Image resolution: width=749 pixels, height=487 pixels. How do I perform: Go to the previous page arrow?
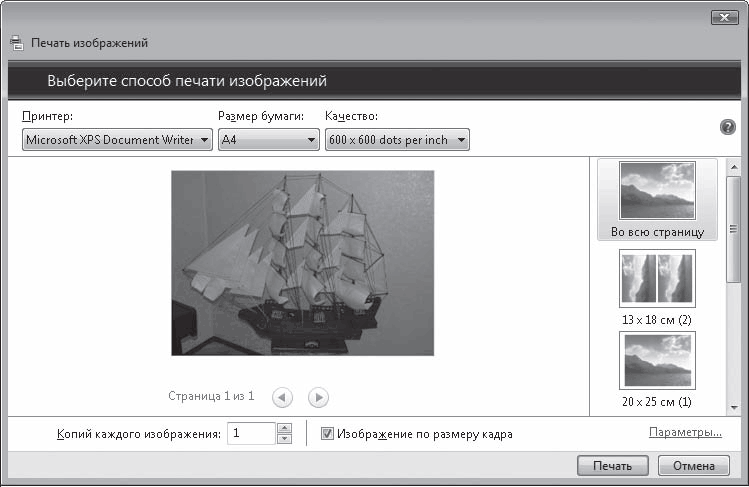point(282,397)
